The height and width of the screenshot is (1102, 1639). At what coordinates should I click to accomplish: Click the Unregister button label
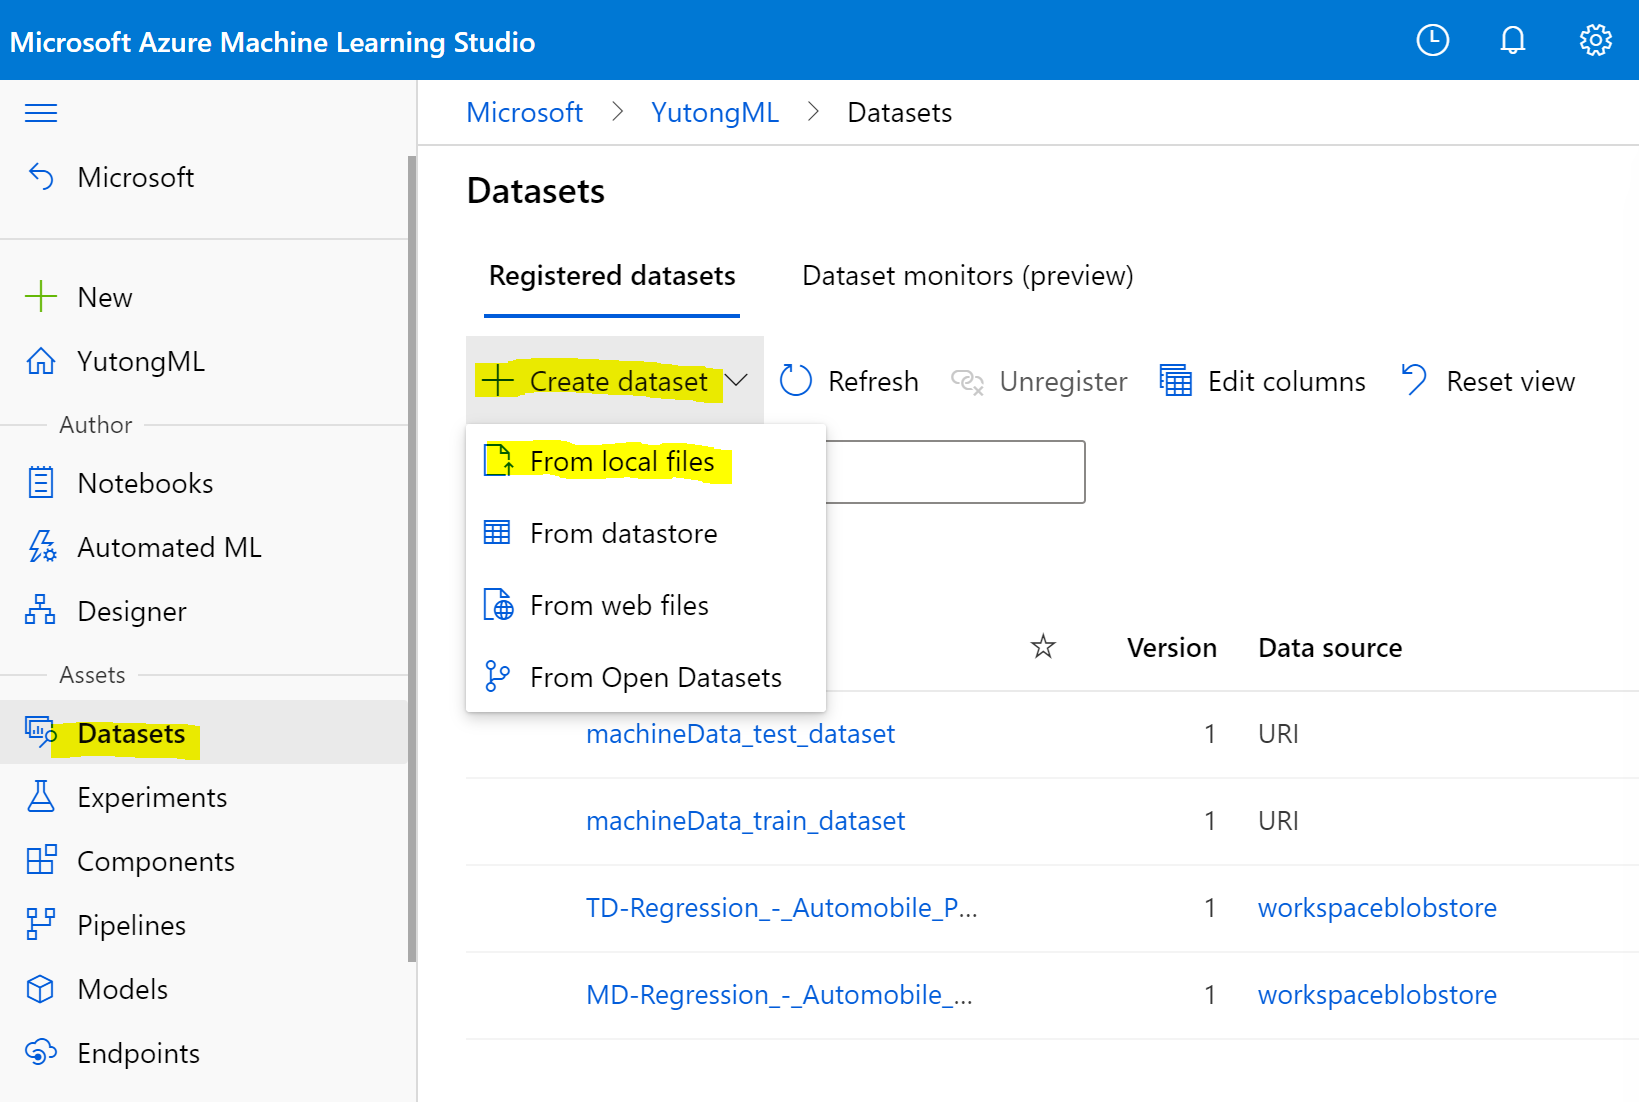[1063, 381]
